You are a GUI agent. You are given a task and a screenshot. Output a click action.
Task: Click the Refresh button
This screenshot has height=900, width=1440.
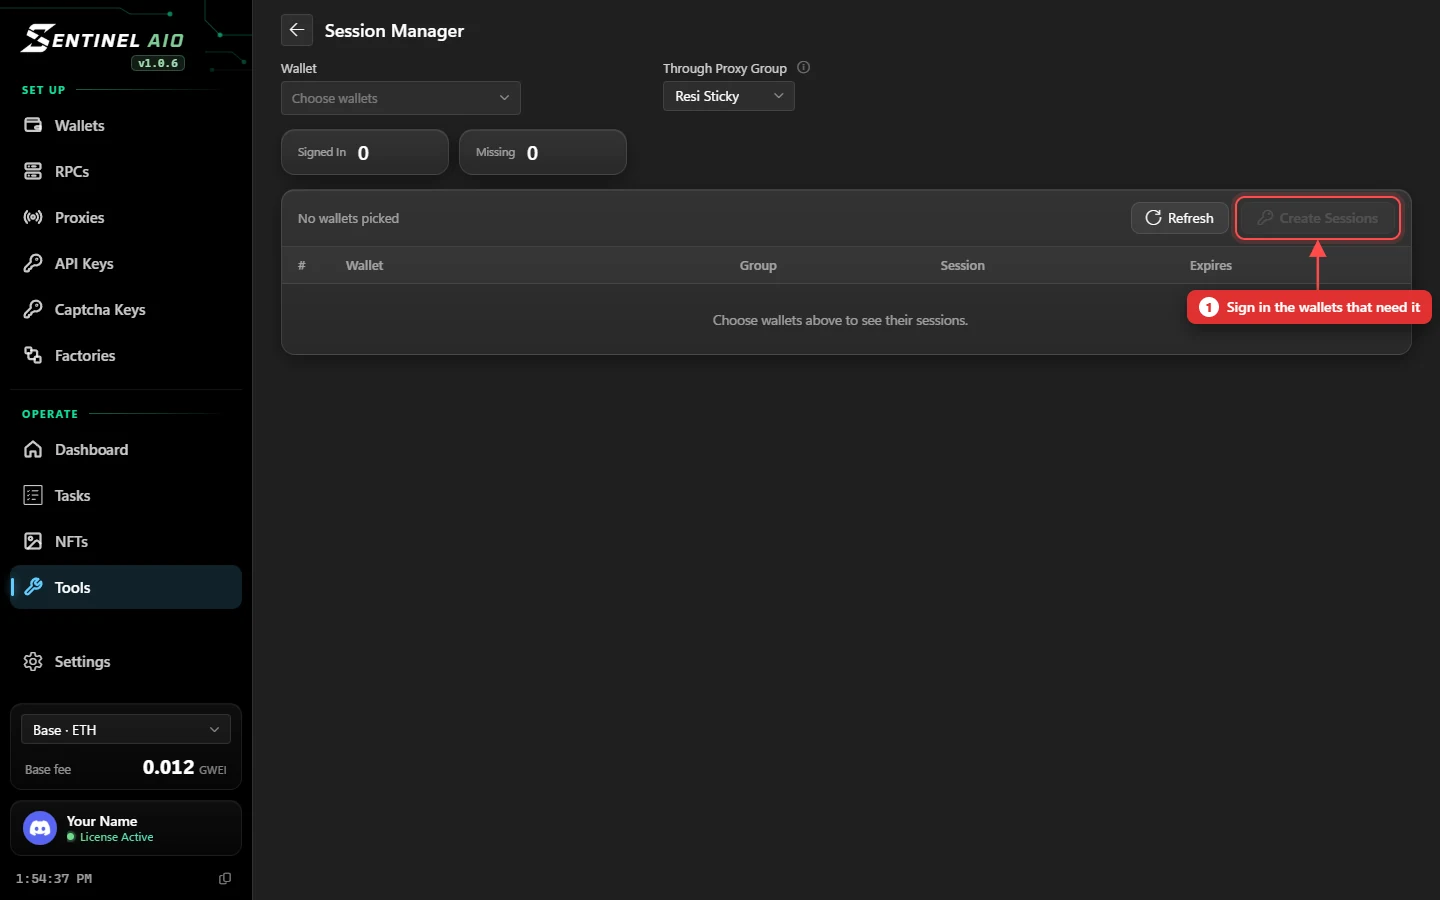point(1180,218)
